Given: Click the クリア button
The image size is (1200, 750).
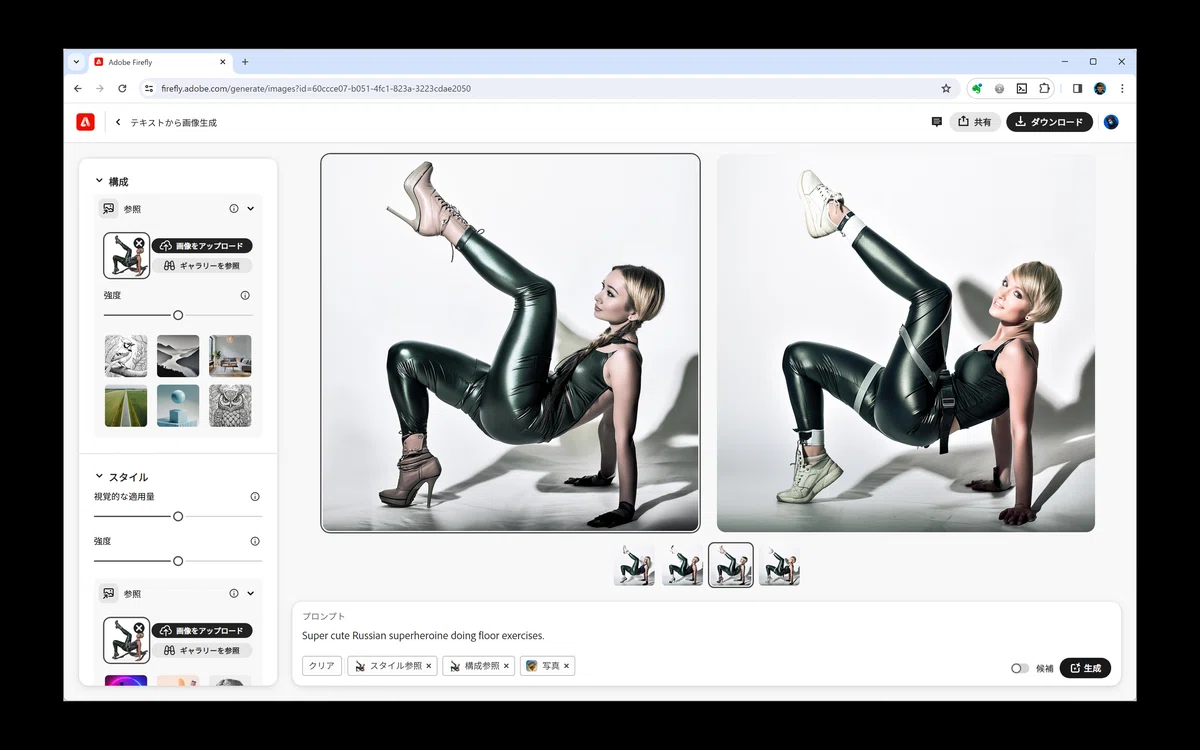Looking at the screenshot, I should tap(321, 666).
